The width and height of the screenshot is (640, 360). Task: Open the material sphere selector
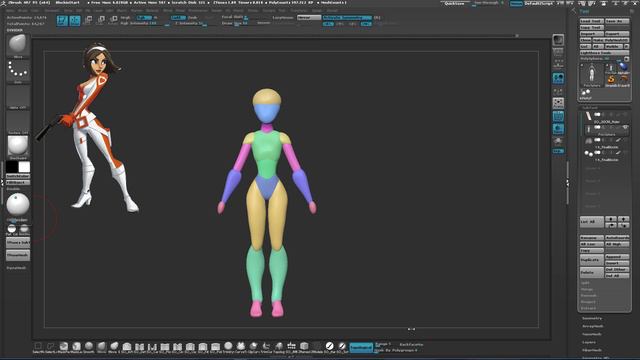[x=18, y=147]
